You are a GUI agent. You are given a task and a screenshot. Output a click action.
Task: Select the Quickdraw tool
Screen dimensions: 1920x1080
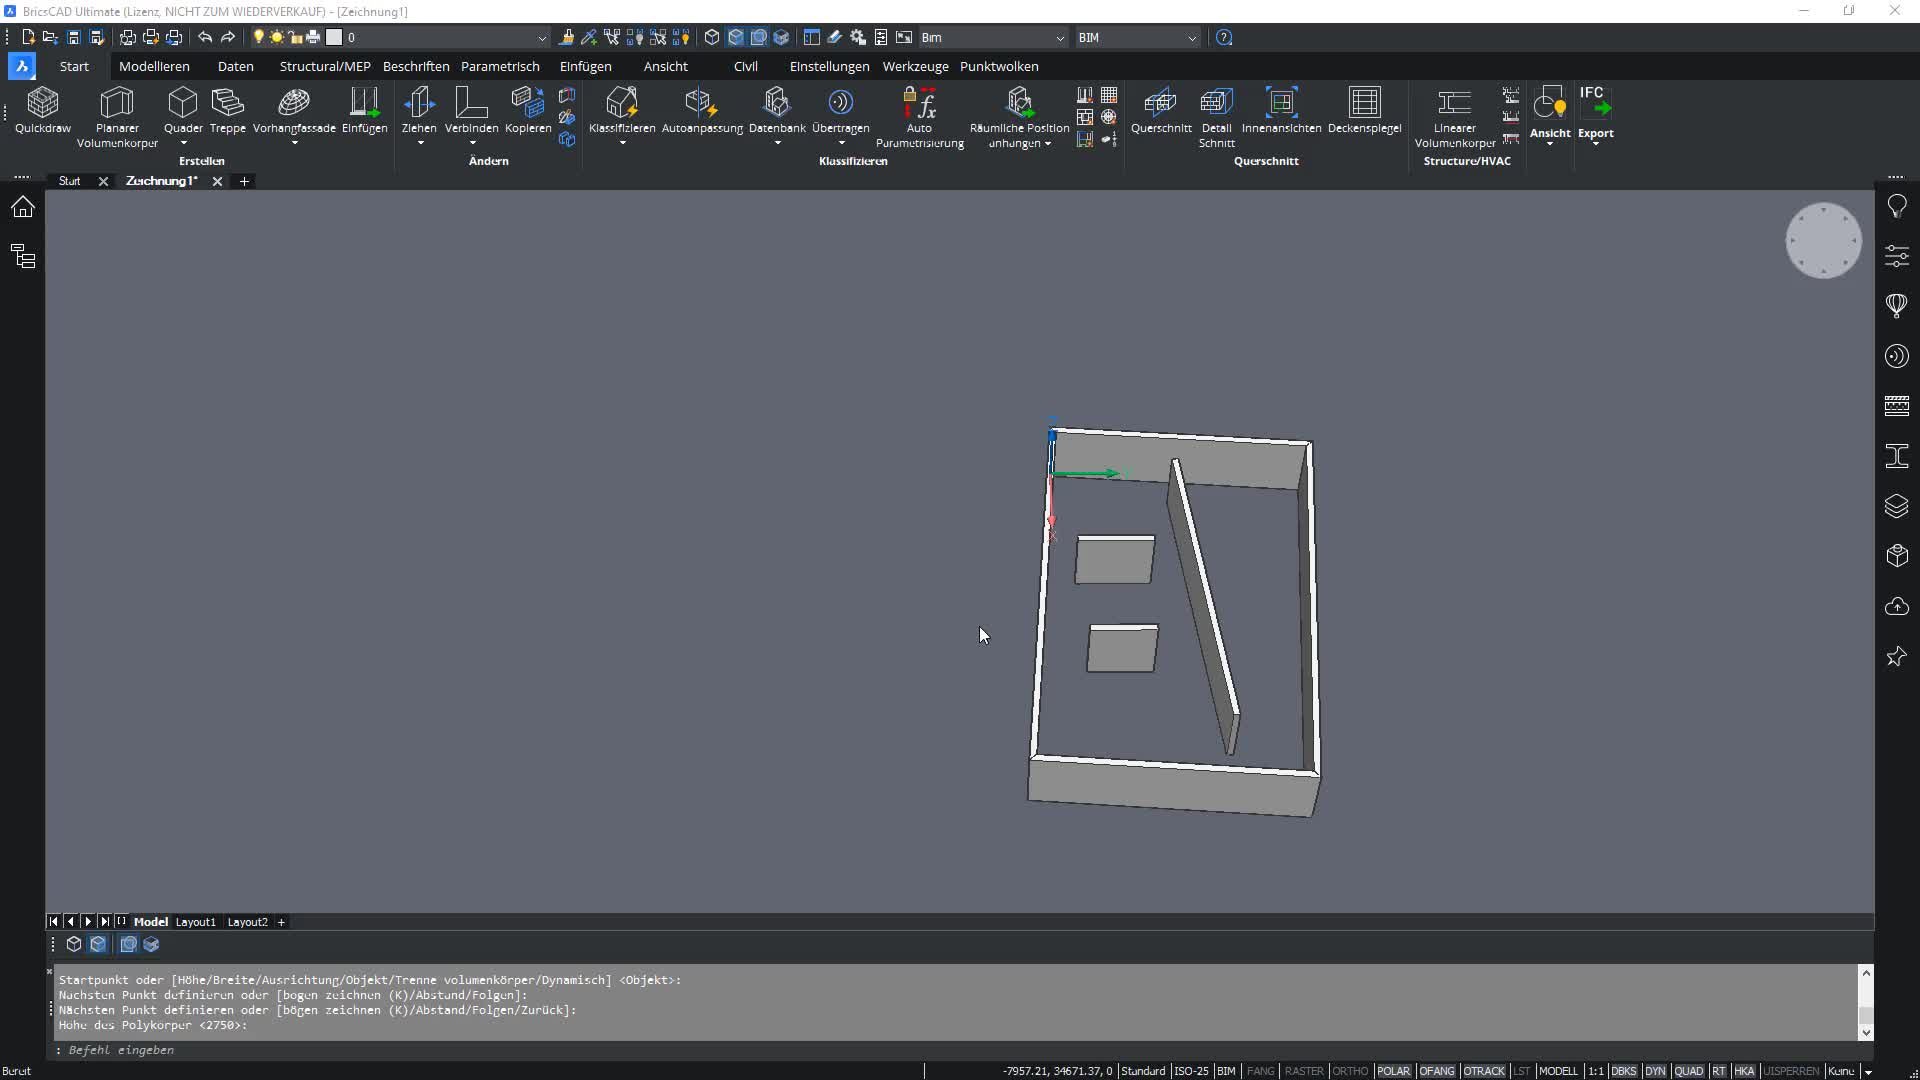pyautogui.click(x=43, y=110)
